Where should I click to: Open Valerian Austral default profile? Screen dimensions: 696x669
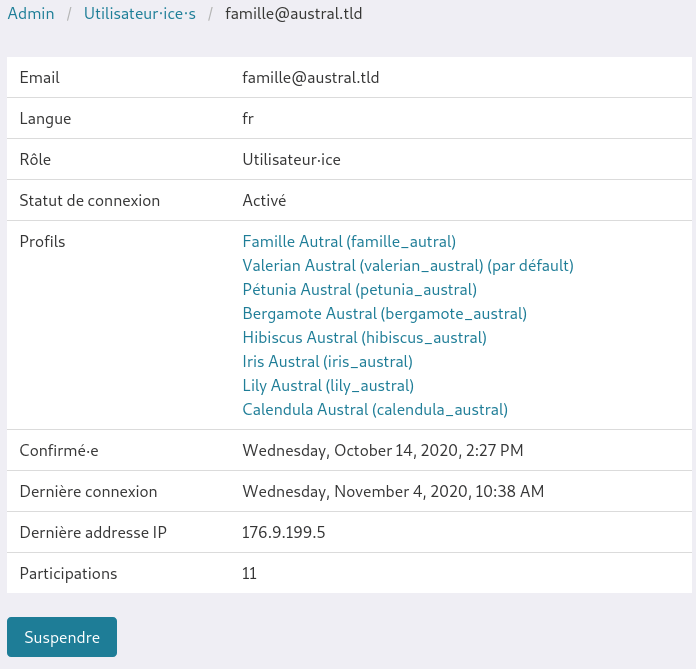[x=408, y=265]
